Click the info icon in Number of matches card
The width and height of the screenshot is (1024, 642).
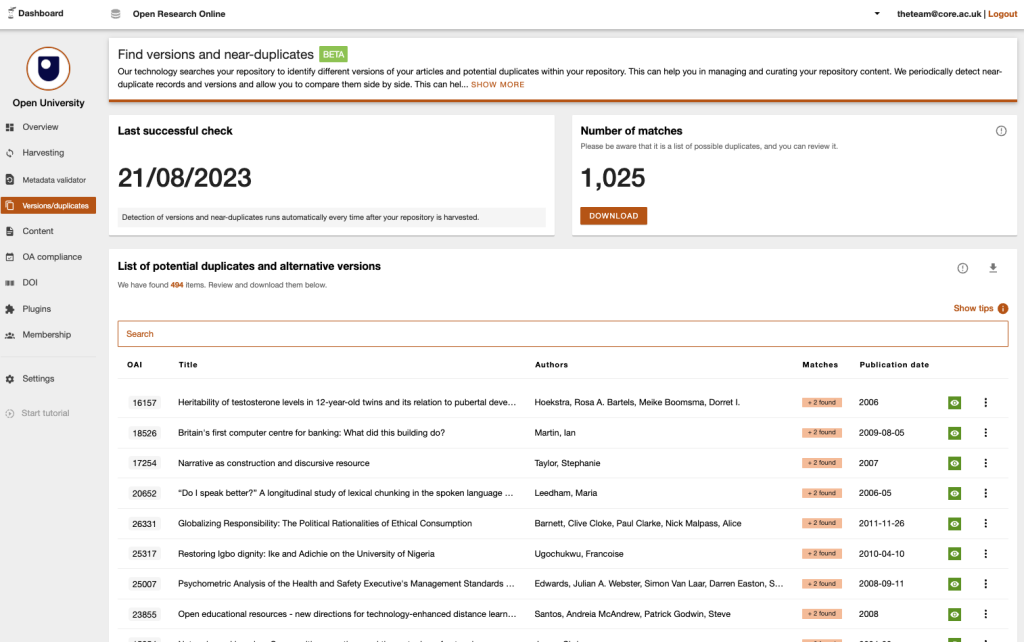point(1001,131)
